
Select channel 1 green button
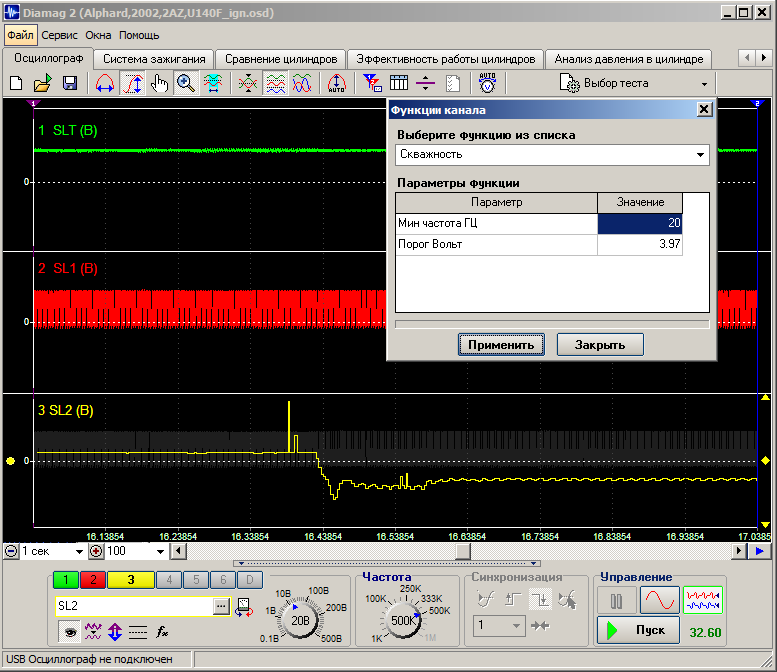click(66, 580)
